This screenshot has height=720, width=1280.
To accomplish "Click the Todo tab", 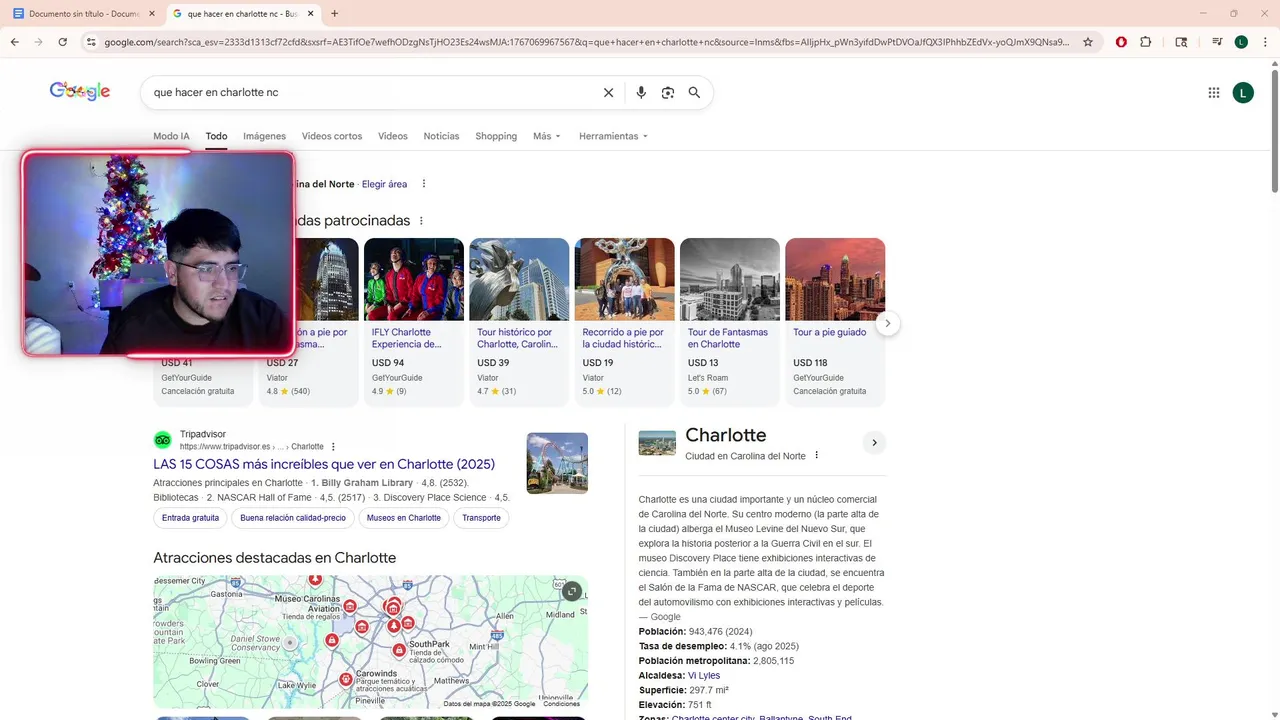I will (216, 136).
